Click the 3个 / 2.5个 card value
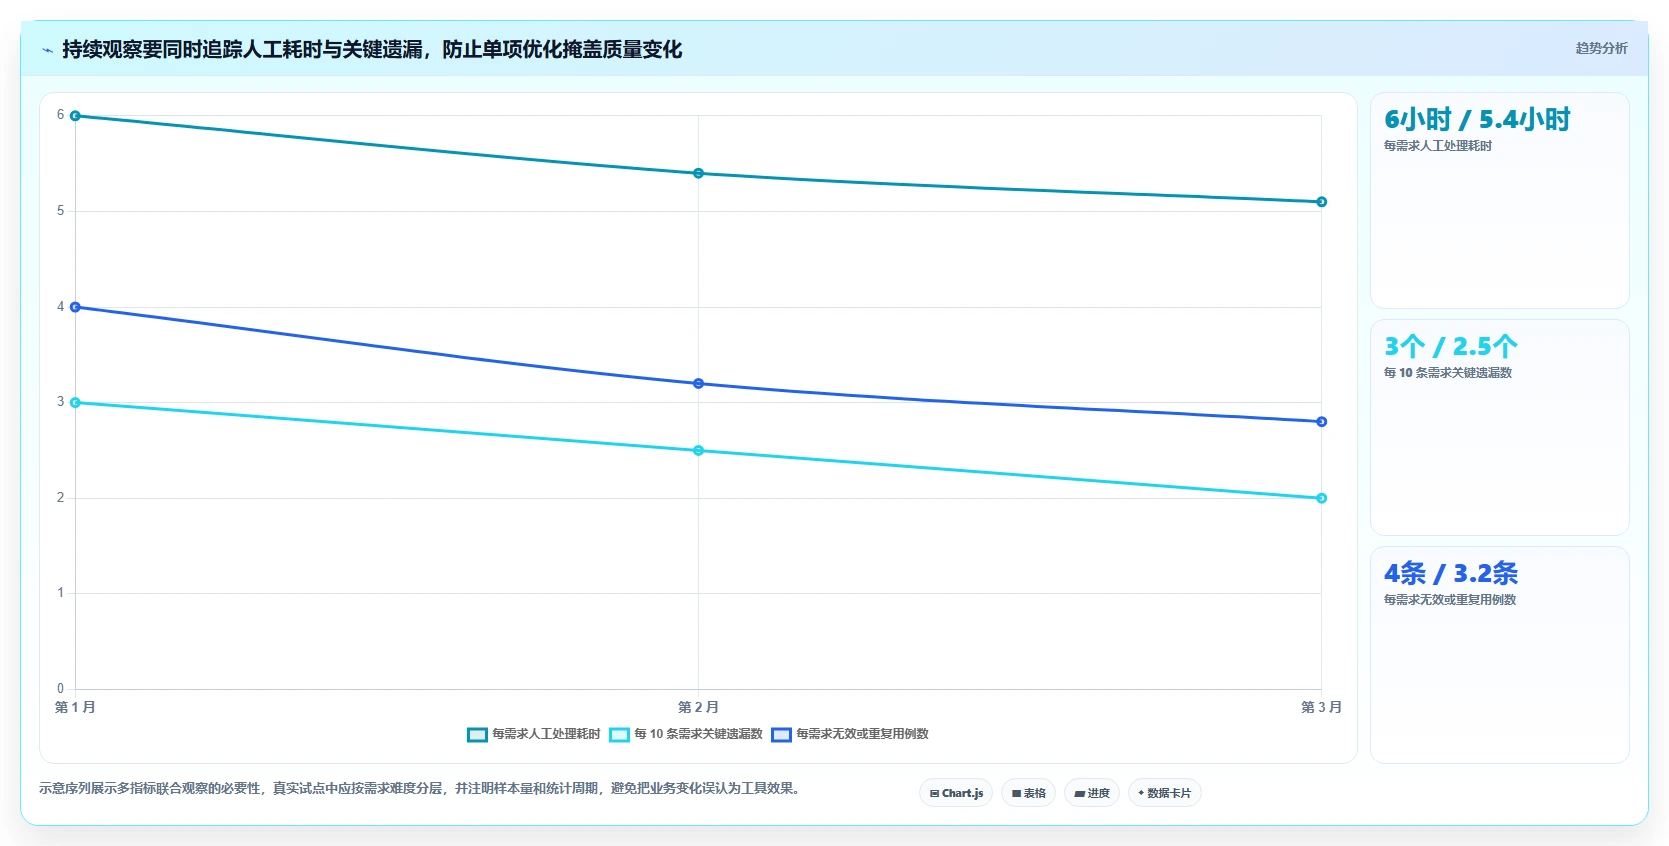Viewport: 1669px width, 846px height. point(1451,347)
